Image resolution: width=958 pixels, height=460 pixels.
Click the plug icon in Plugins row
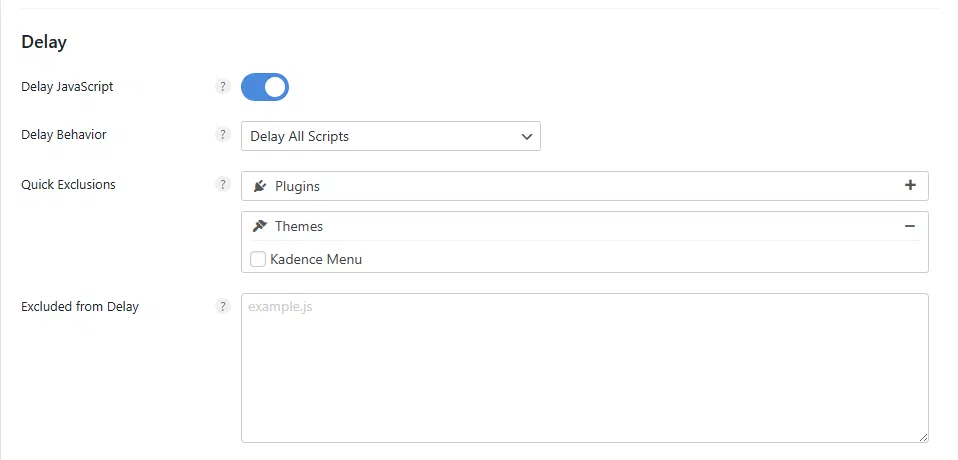(260, 186)
